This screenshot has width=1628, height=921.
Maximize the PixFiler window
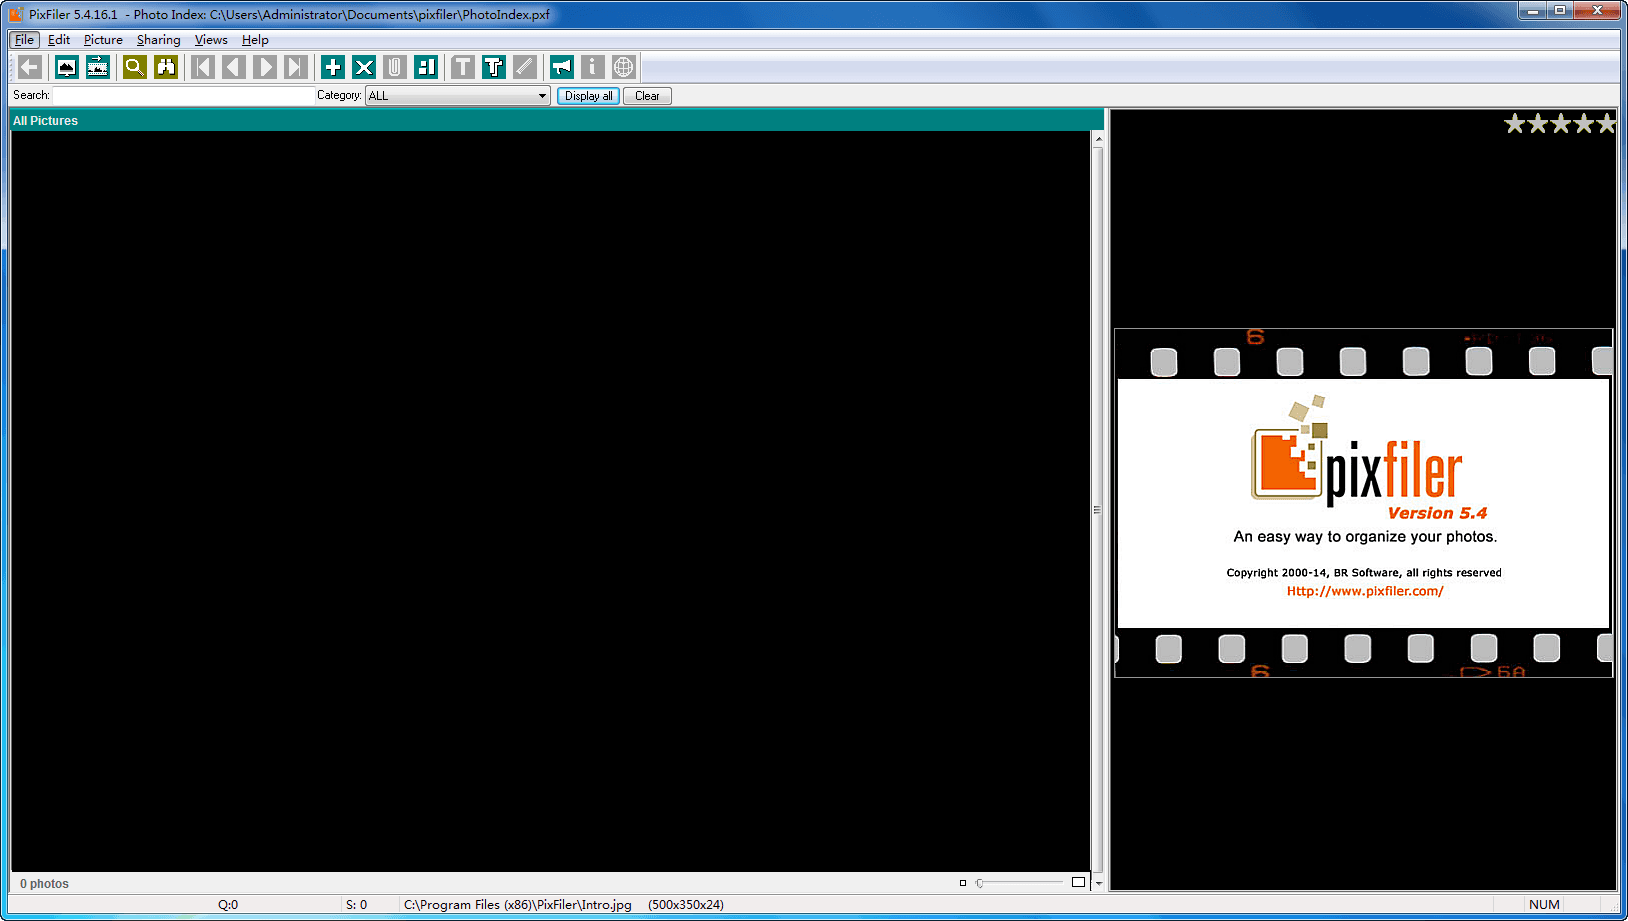1559,10
